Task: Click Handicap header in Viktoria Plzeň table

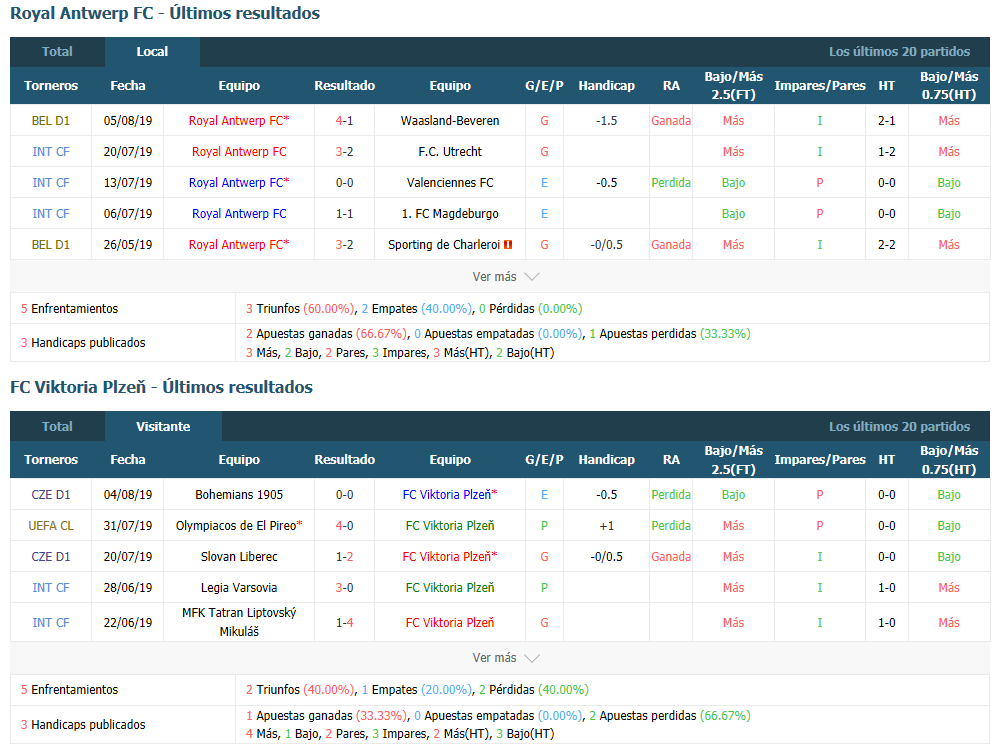Action: point(607,459)
